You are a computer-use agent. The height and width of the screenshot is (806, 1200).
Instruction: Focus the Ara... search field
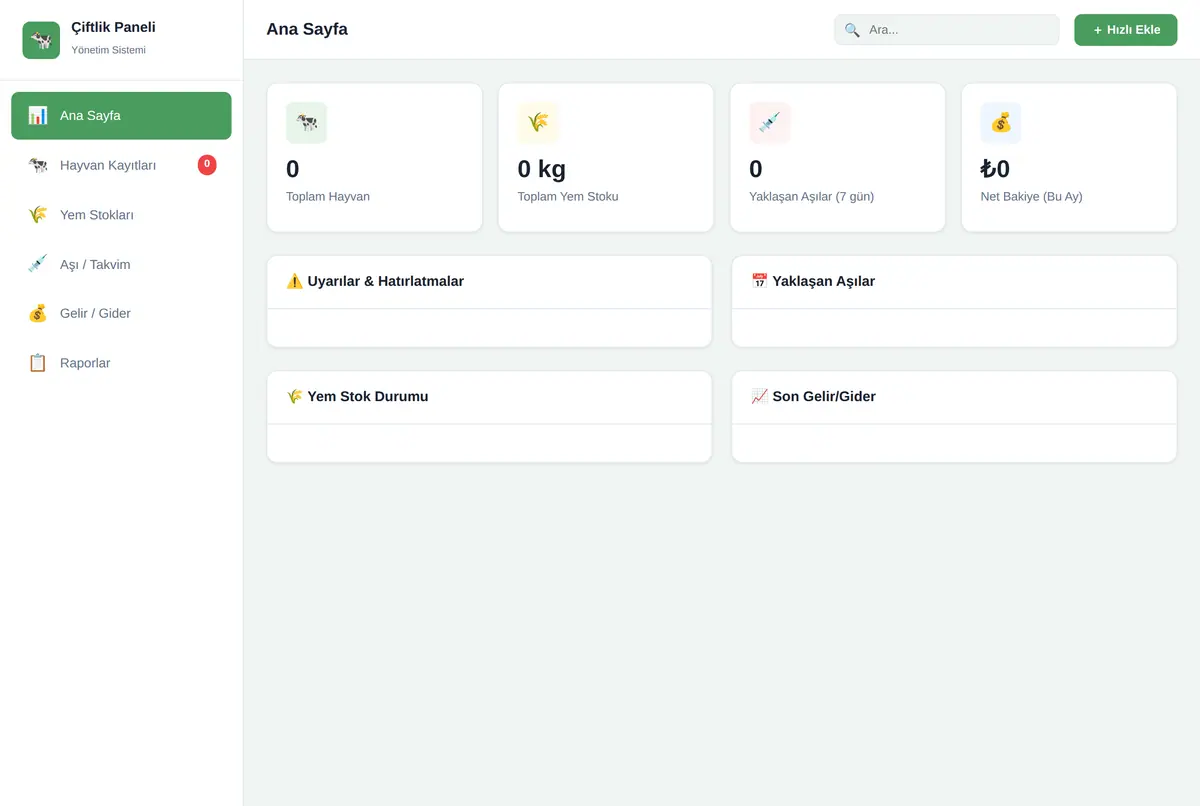coord(947,30)
